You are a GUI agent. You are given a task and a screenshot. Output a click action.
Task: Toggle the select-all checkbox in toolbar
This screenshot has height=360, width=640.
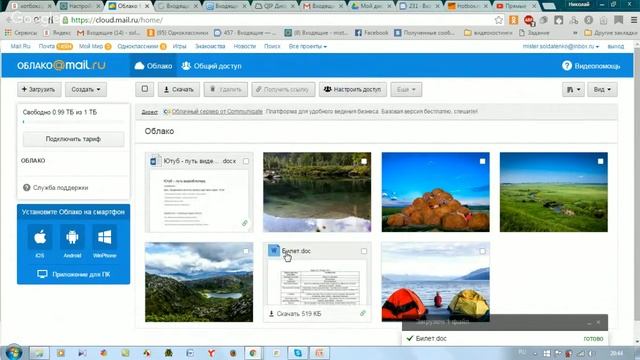(x=145, y=89)
